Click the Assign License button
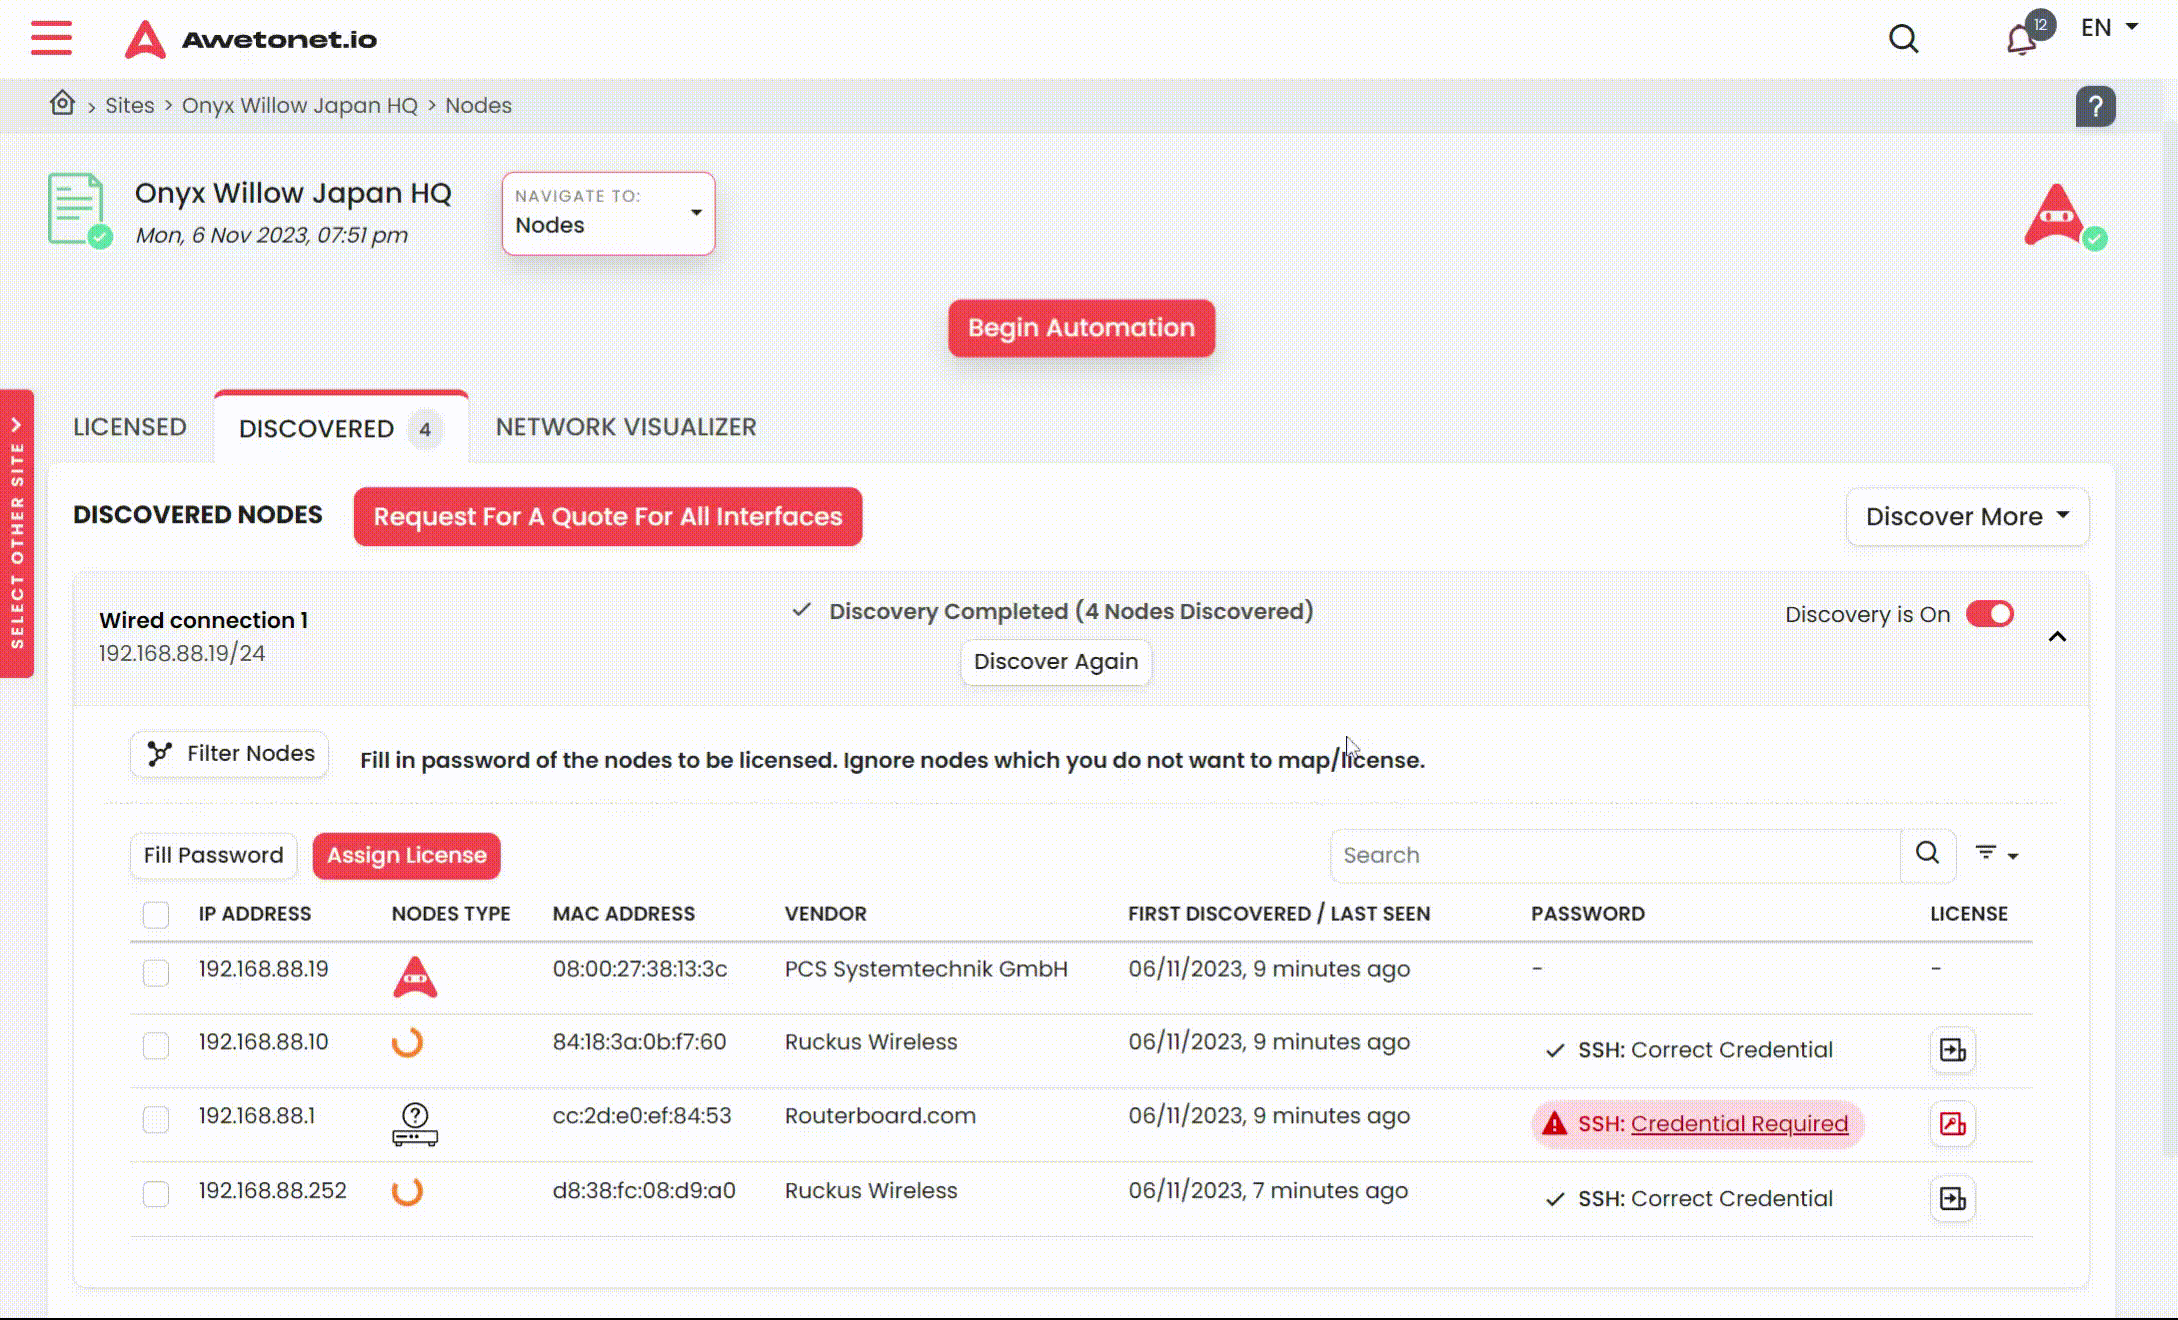The image size is (2178, 1320). click(406, 855)
